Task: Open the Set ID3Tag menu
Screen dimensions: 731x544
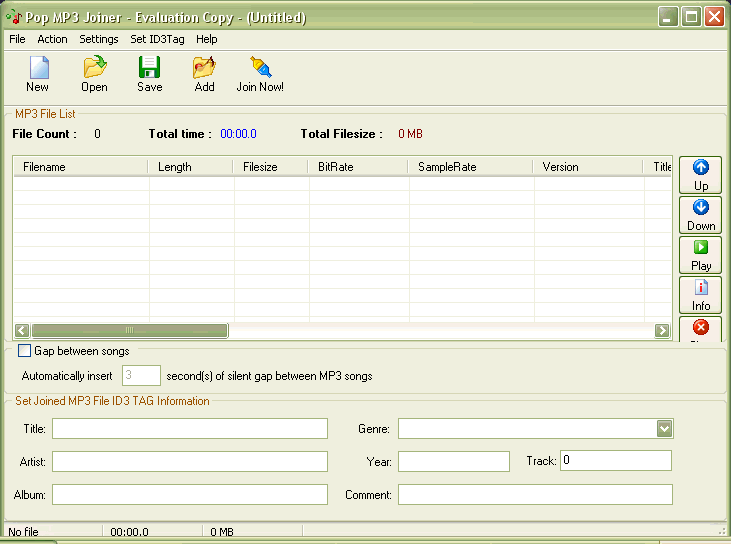Action: click(157, 39)
